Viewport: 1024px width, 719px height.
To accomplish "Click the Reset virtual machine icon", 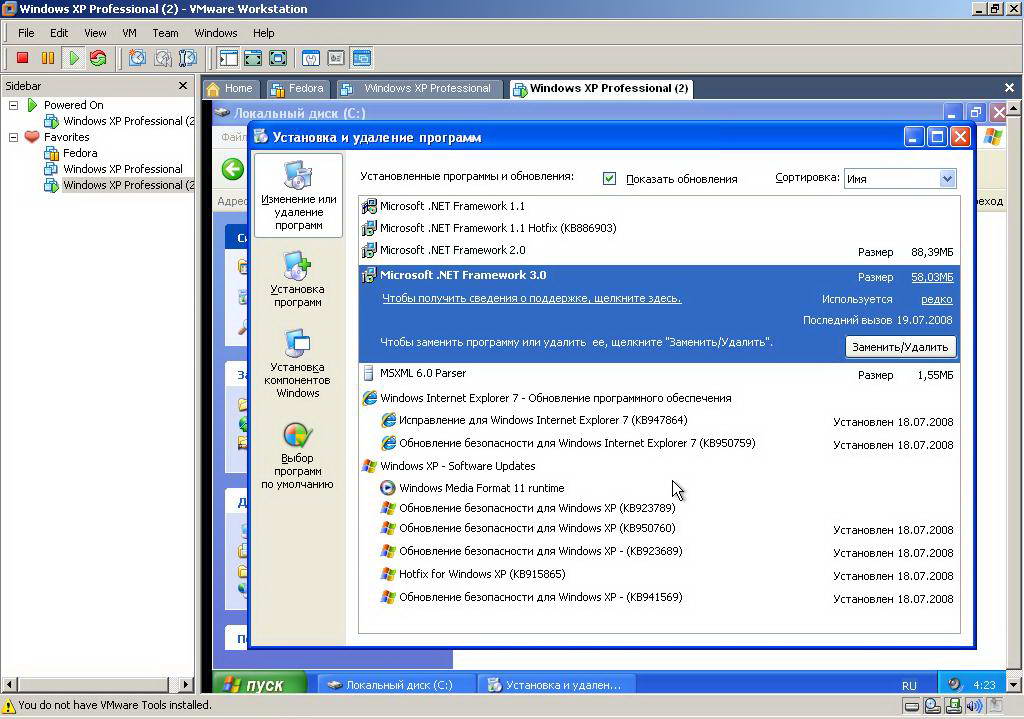I will 98,59.
